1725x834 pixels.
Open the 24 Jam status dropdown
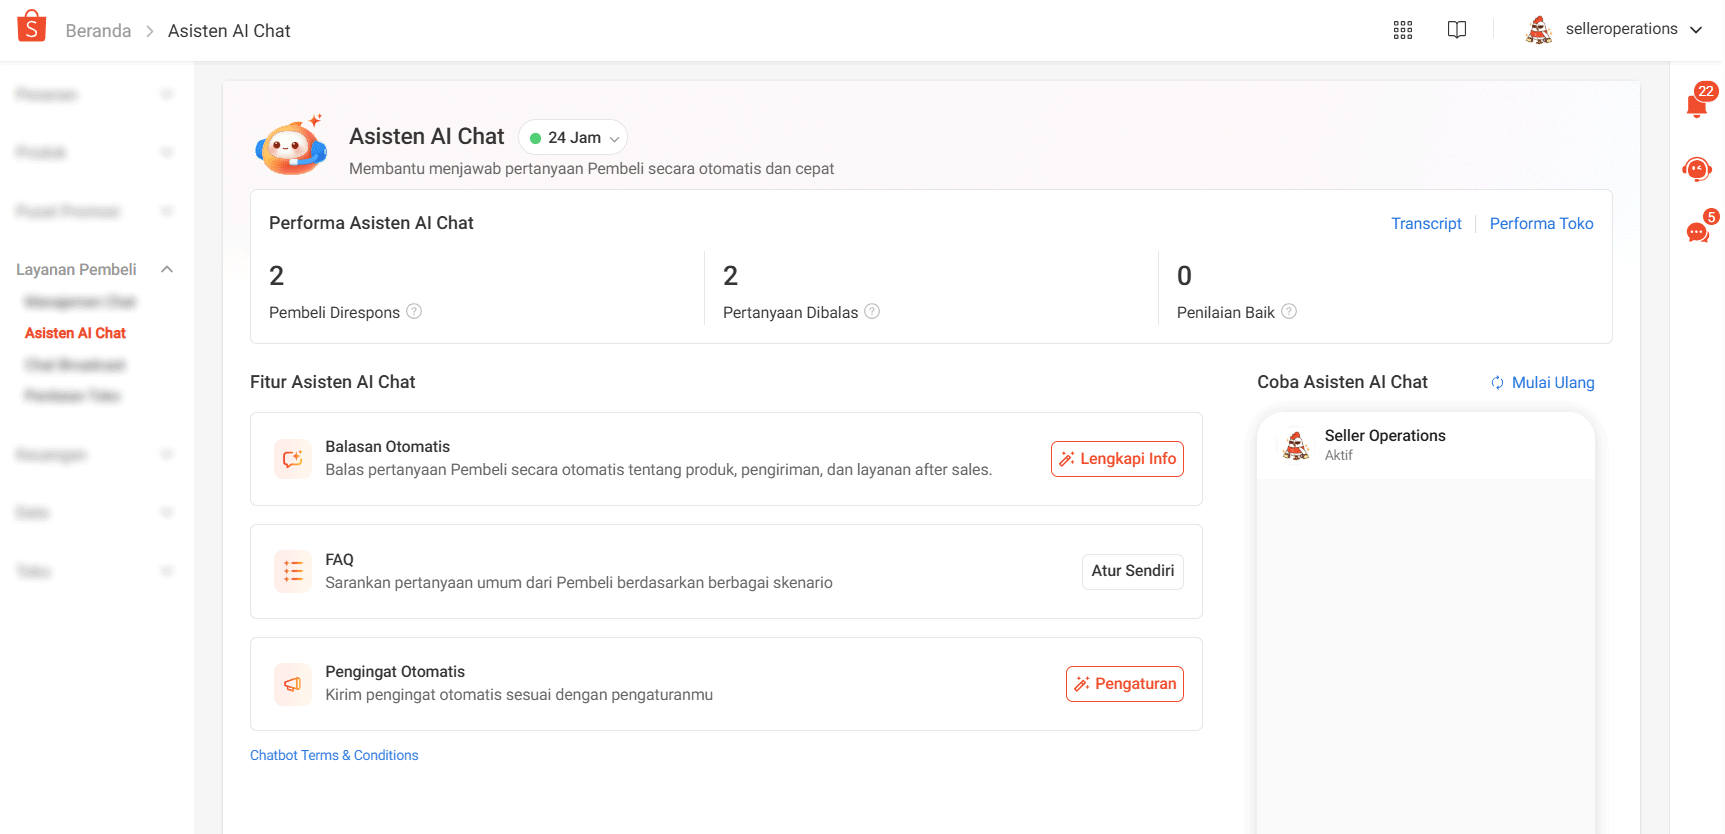tap(574, 138)
